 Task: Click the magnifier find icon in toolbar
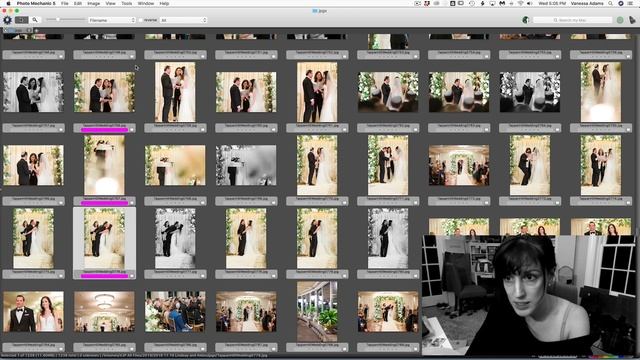[35, 20]
